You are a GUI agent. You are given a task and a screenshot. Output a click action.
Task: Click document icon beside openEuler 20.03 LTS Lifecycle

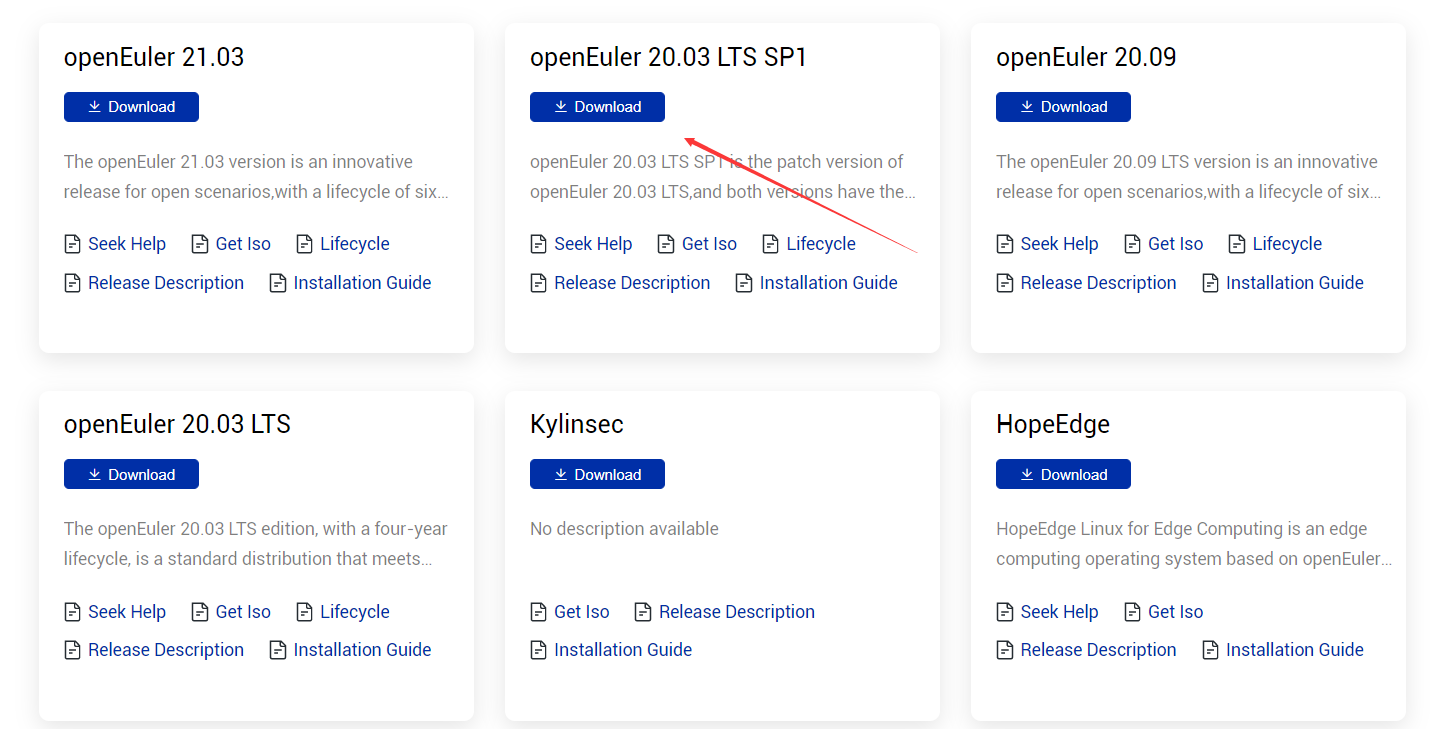click(304, 612)
